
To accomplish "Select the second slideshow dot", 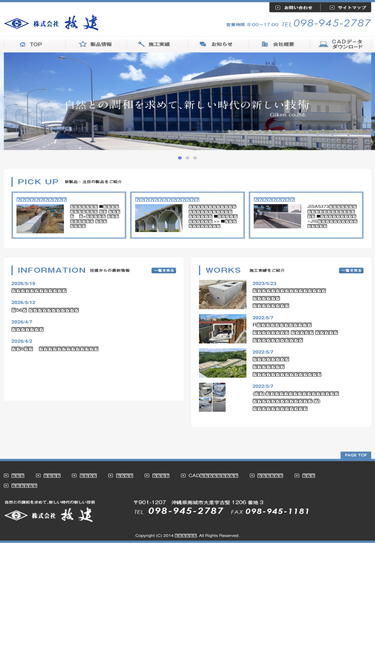I will (x=188, y=158).
